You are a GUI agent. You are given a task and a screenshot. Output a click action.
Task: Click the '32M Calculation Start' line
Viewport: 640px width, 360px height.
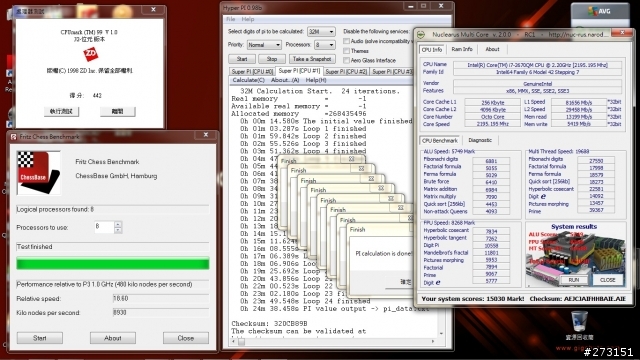pos(320,91)
